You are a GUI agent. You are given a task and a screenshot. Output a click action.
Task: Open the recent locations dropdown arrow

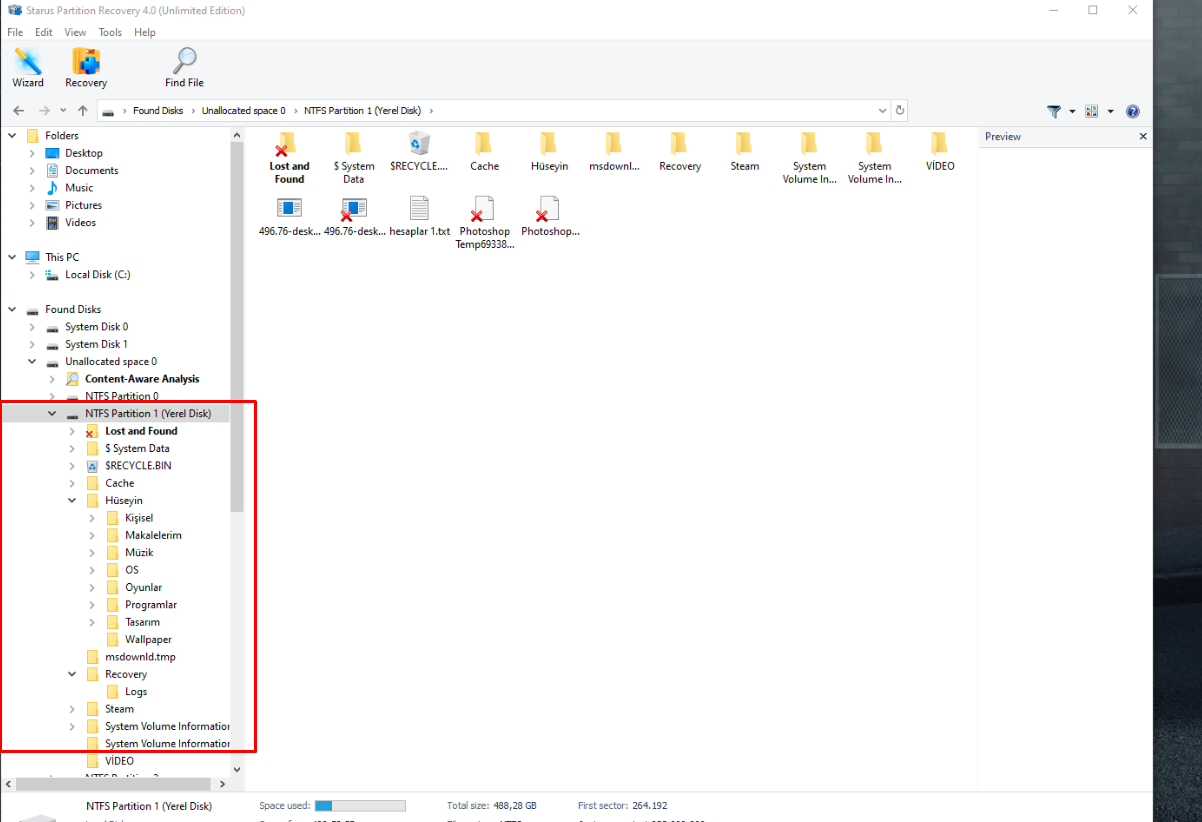(x=63, y=111)
